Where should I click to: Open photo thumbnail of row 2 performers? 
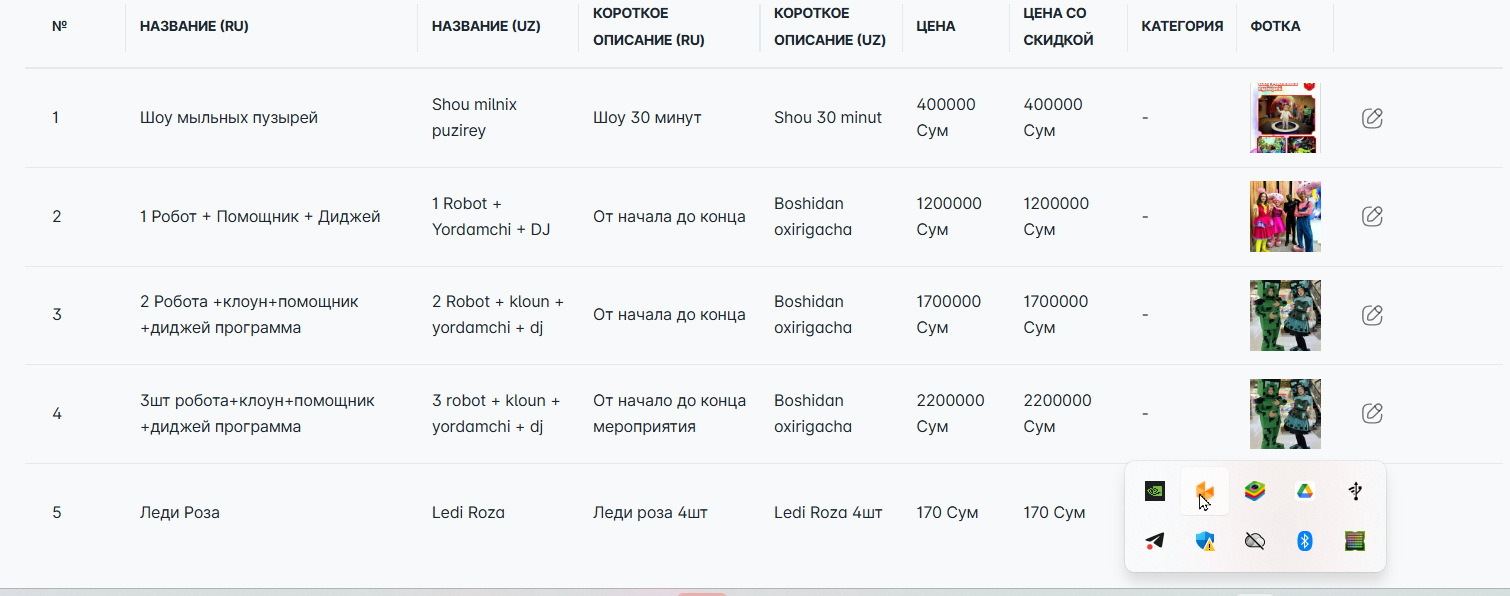click(x=1285, y=216)
